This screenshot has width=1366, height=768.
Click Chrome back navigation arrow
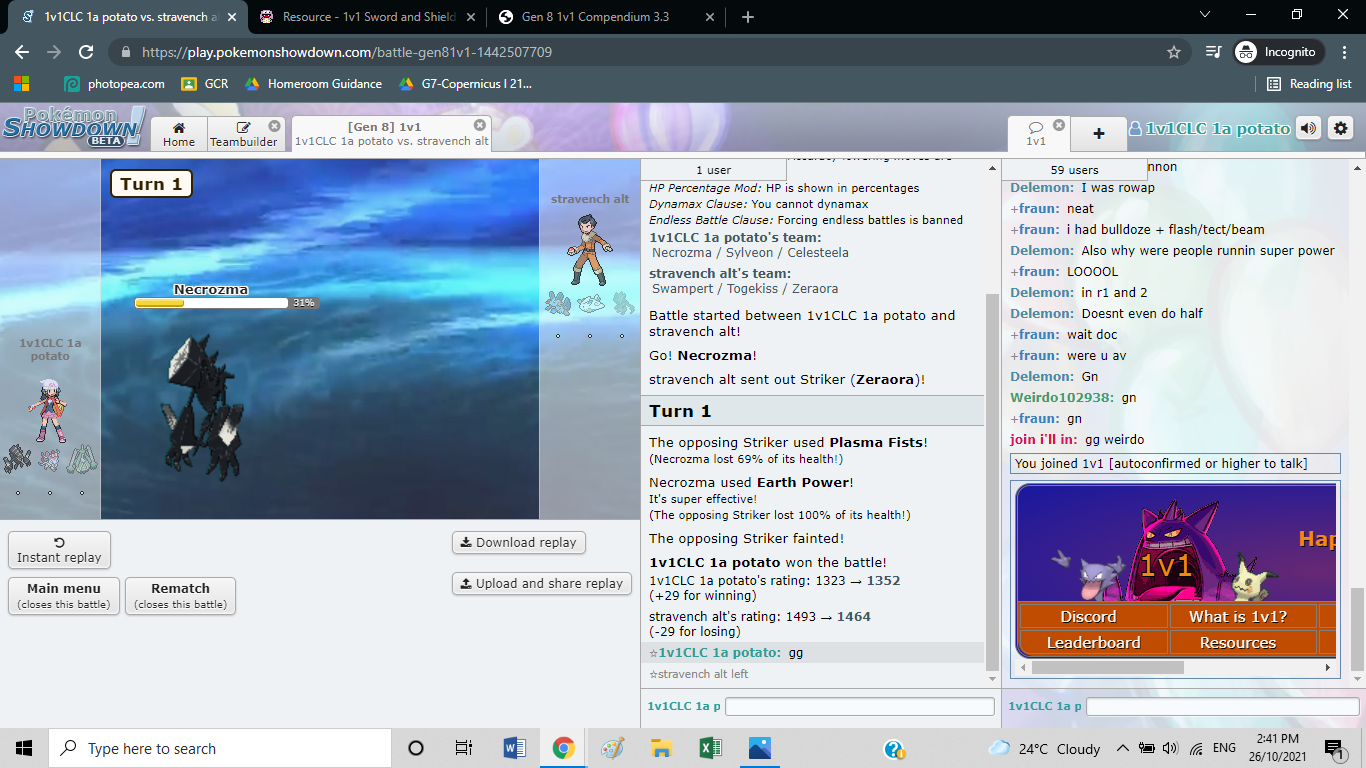pos(22,52)
